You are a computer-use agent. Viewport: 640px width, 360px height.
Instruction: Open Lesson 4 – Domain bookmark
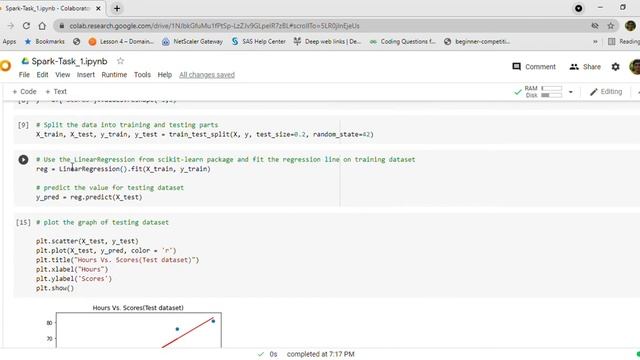pyautogui.click(x=121, y=42)
